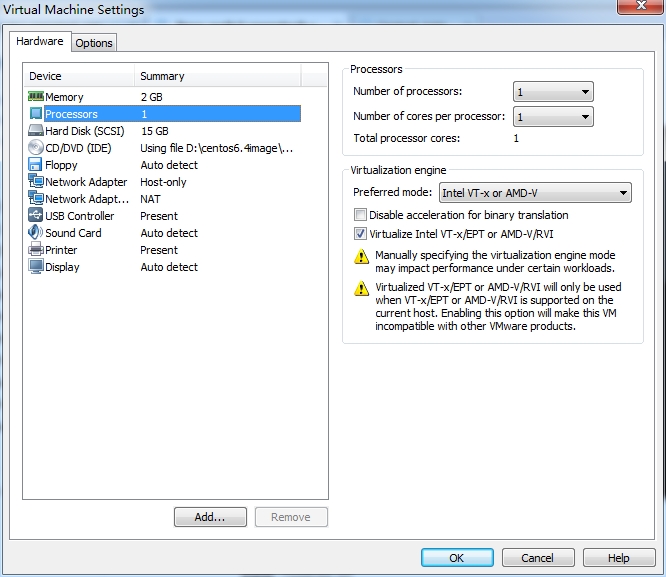Click the Host-only Network Adapter icon
Image resolution: width=666 pixels, height=577 pixels.
pos(36,181)
